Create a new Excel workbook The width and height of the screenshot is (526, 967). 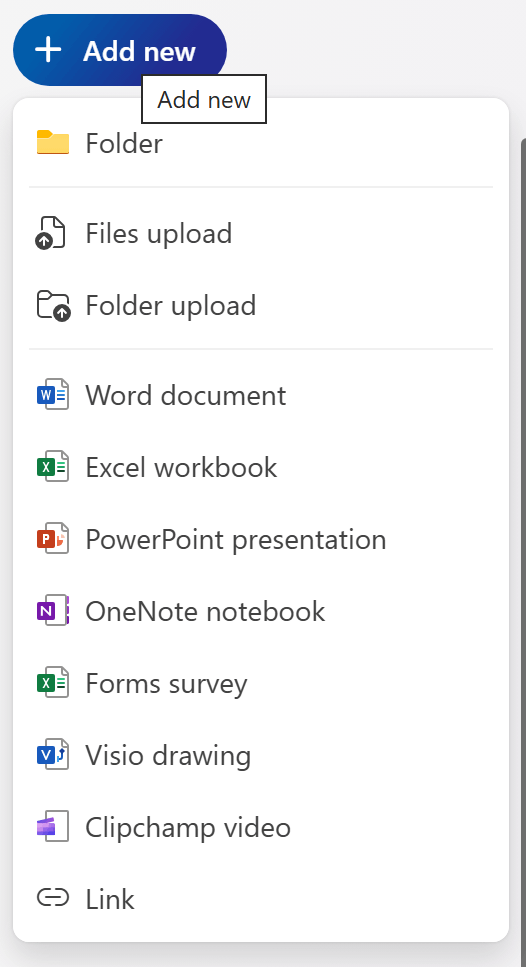click(261, 467)
